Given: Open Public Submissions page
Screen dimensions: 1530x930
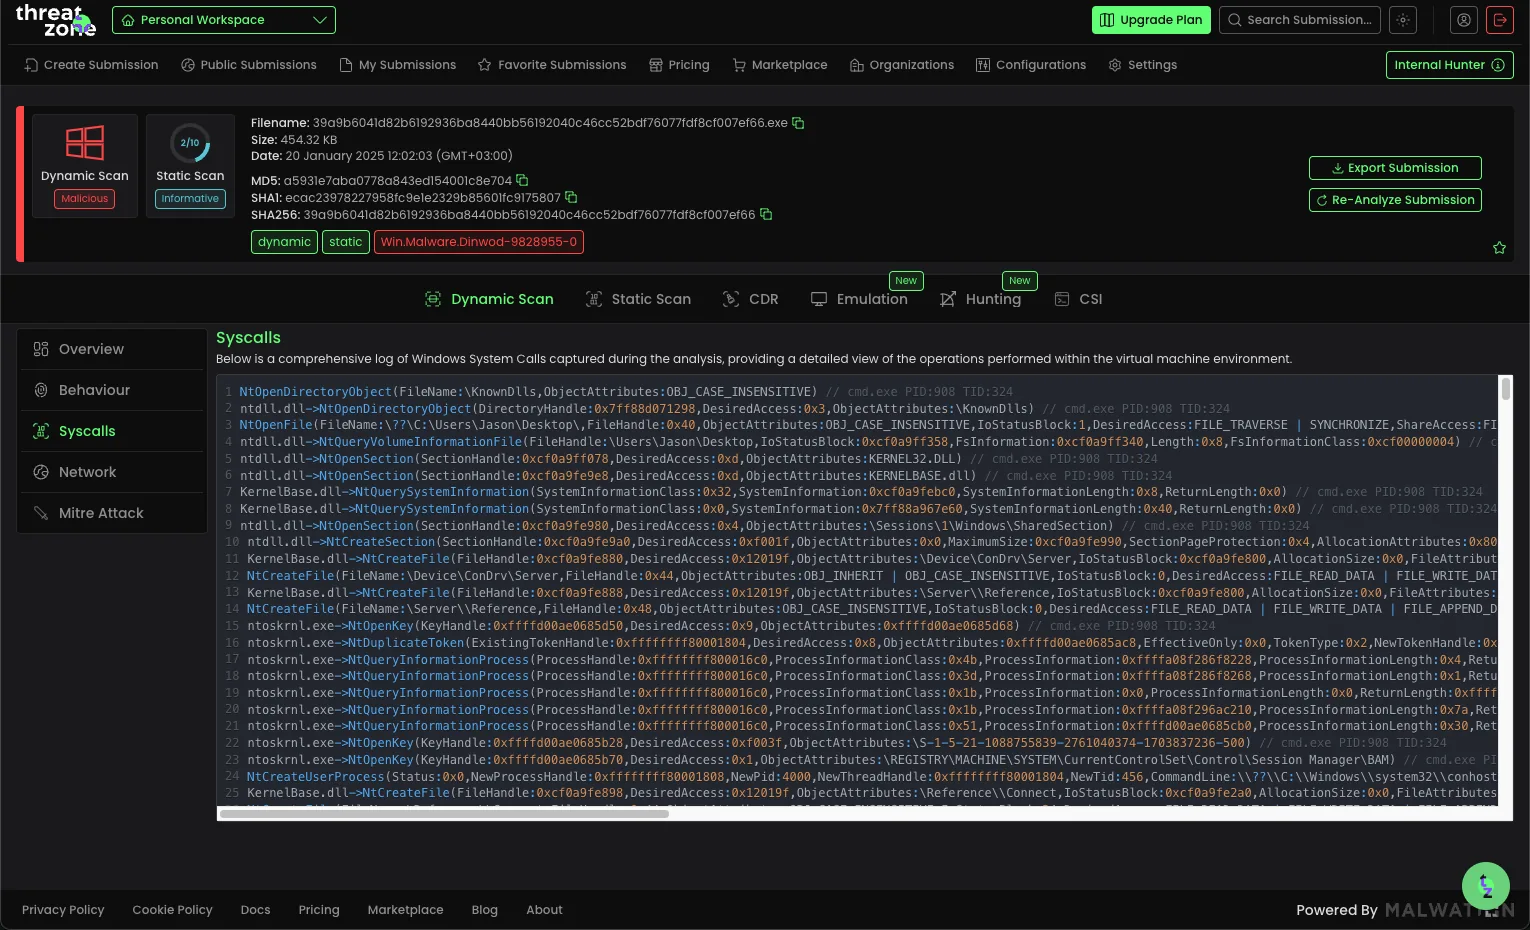Looking at the screenshot, I should 249,65.
